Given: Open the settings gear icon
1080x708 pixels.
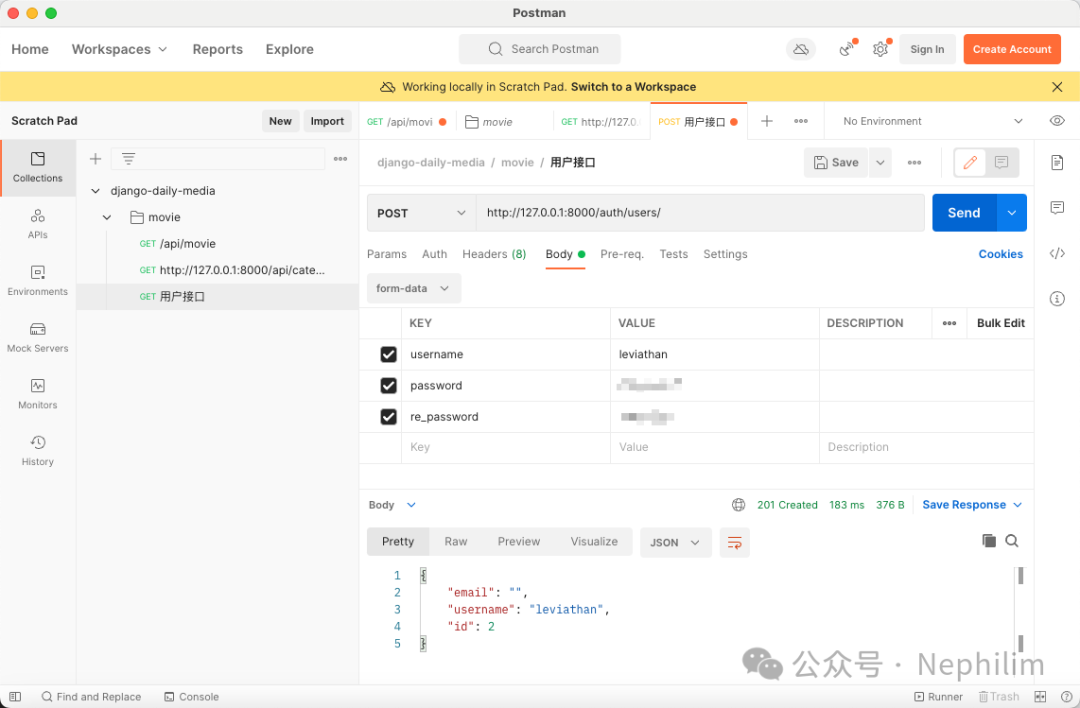Looking at the screenshot, I should tap(880, 49).
